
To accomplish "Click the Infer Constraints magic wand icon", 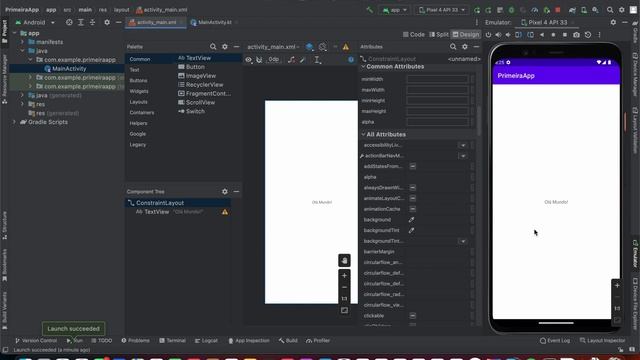I will pyautogui.click(x=303, y=60).
